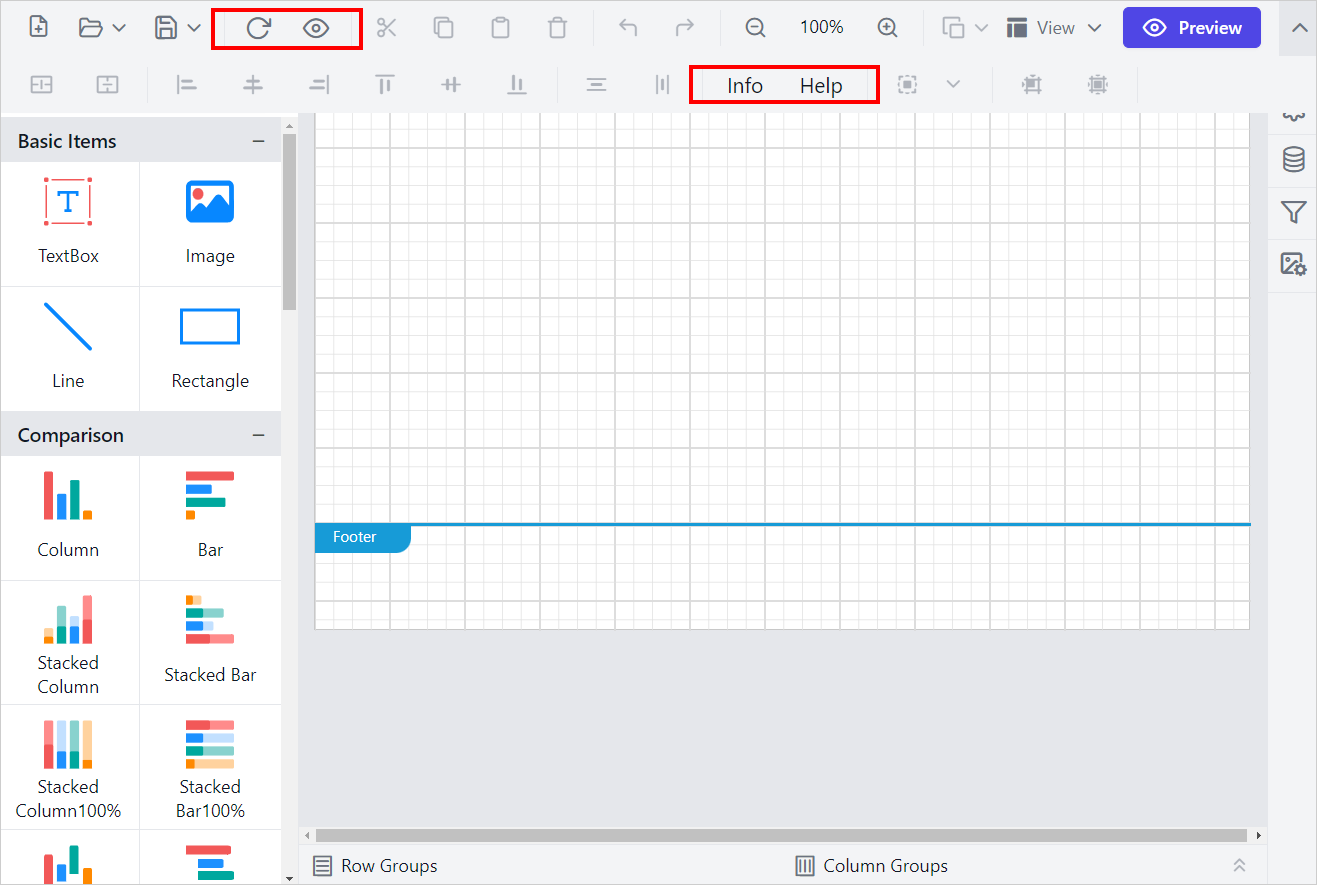Image resolution: width=1317 pixels, height=885 pixels.
Task: Click the vertical-bars distribute icon
Action: [662, 85]
